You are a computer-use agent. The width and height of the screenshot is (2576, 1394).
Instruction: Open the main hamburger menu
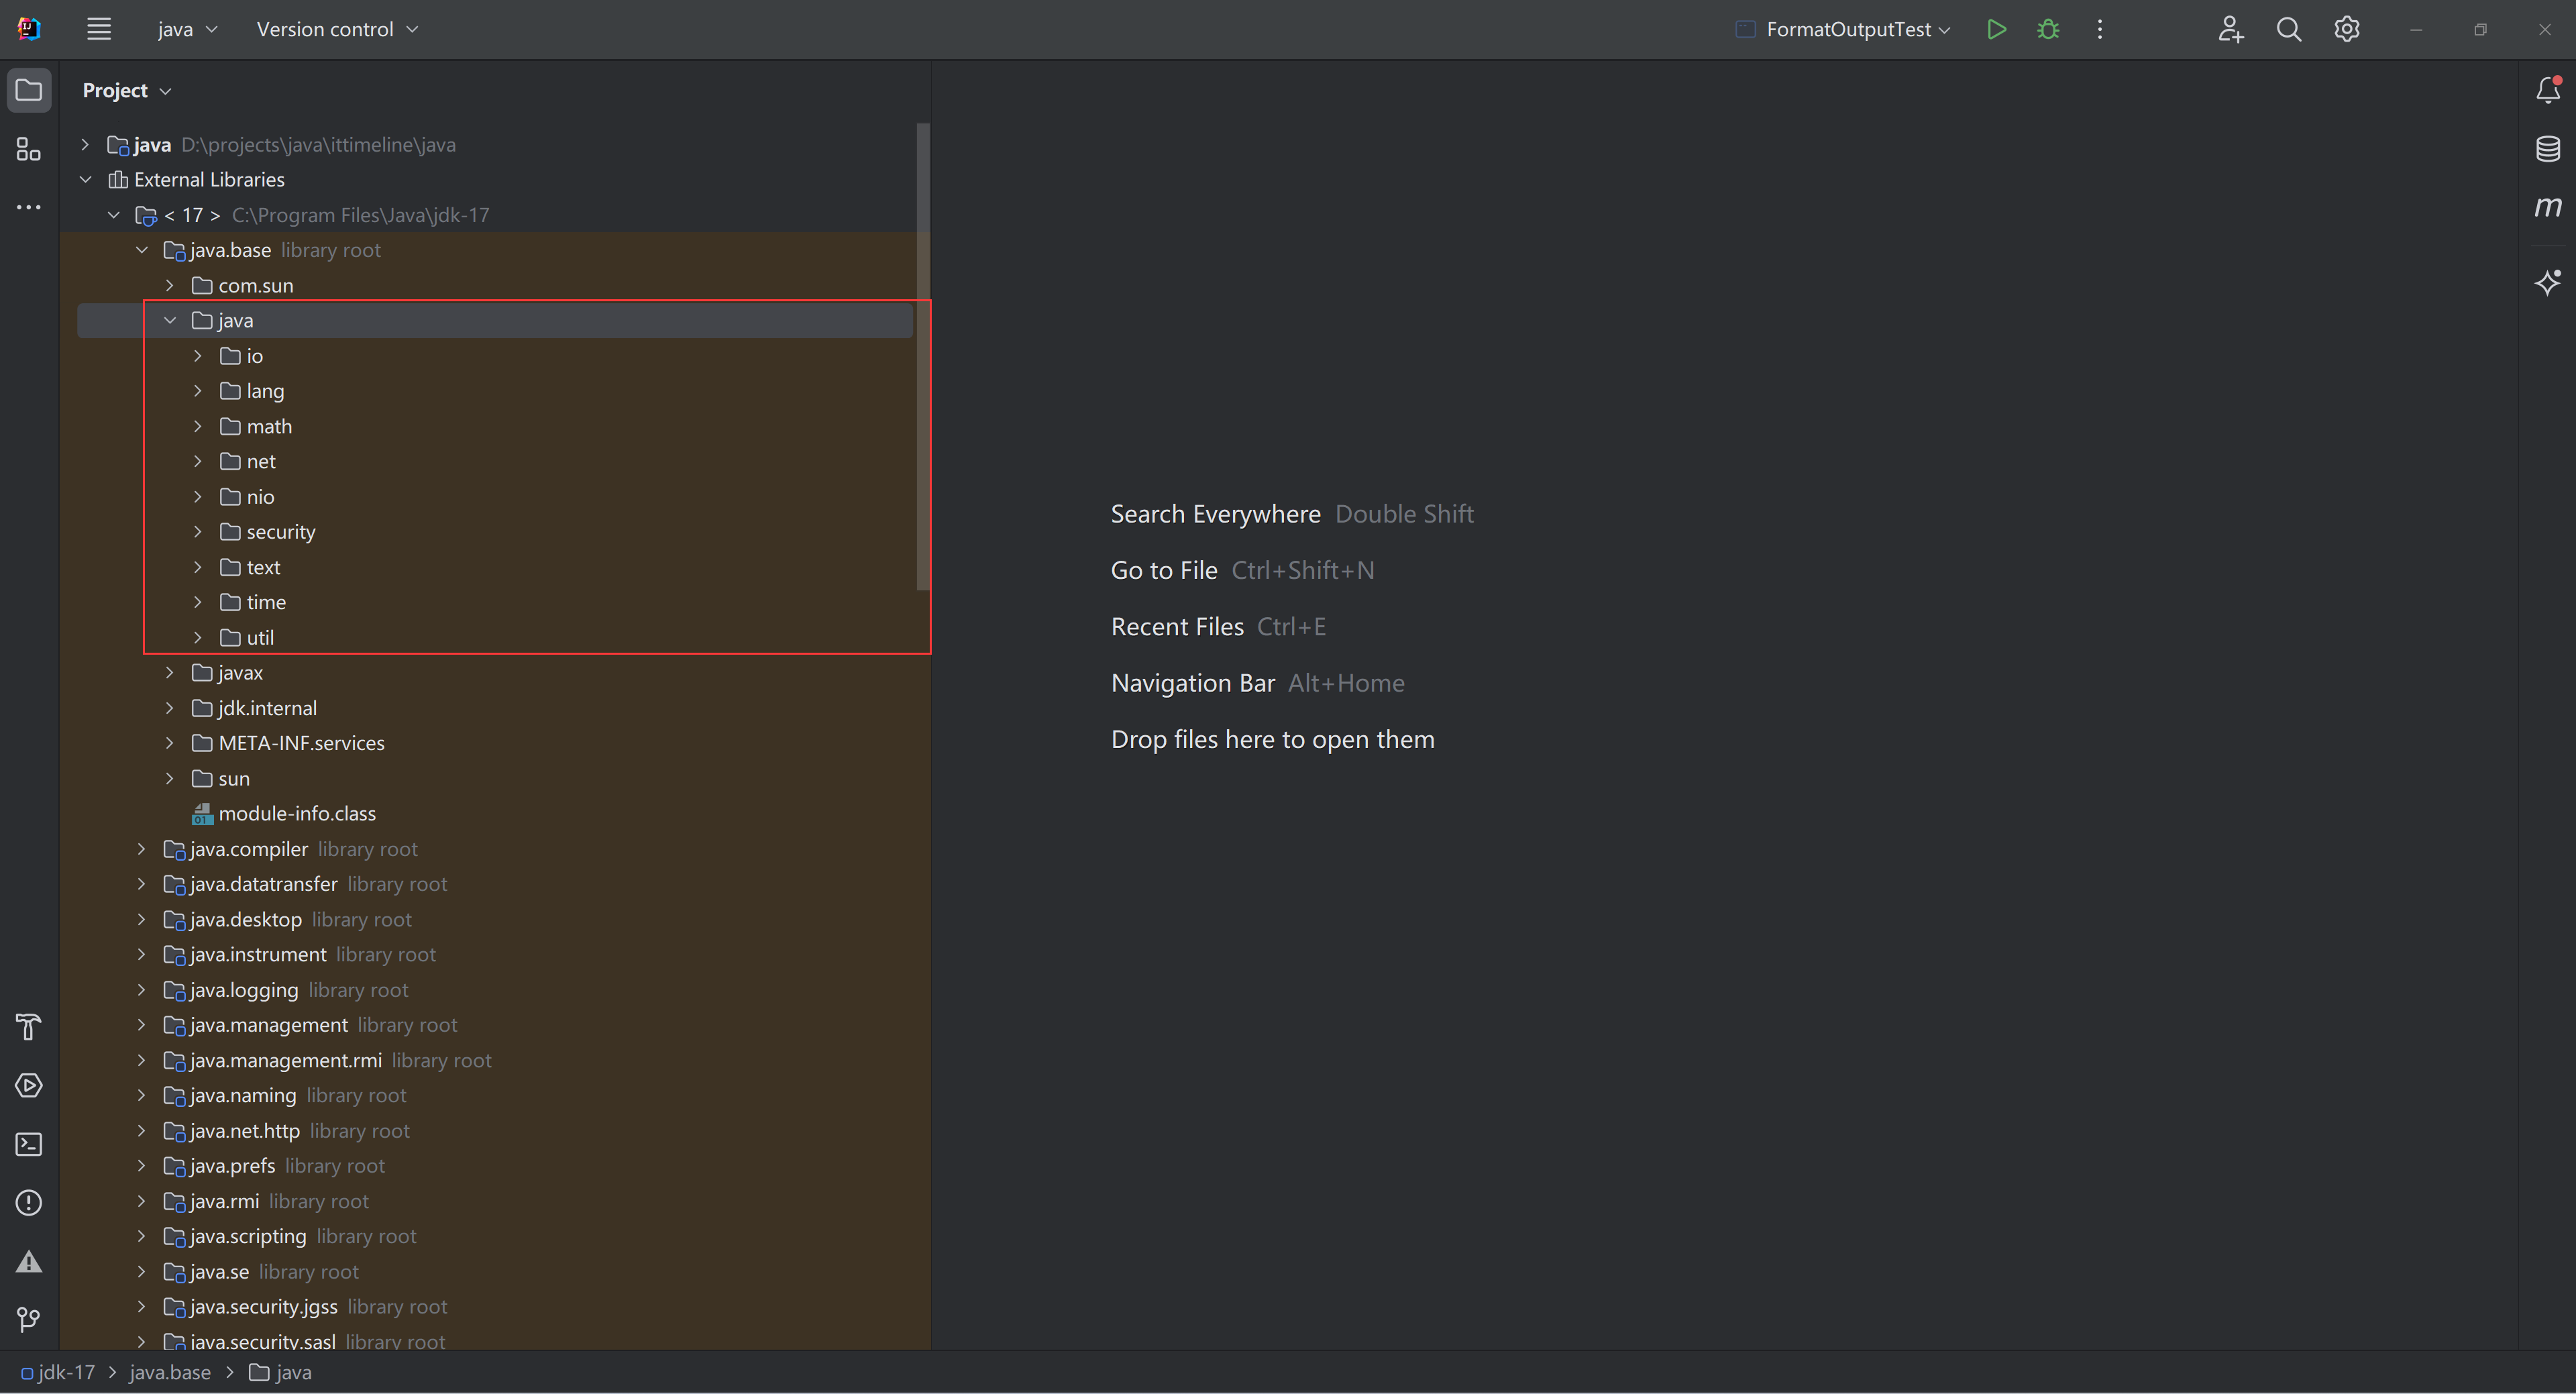tap(98, 29)
